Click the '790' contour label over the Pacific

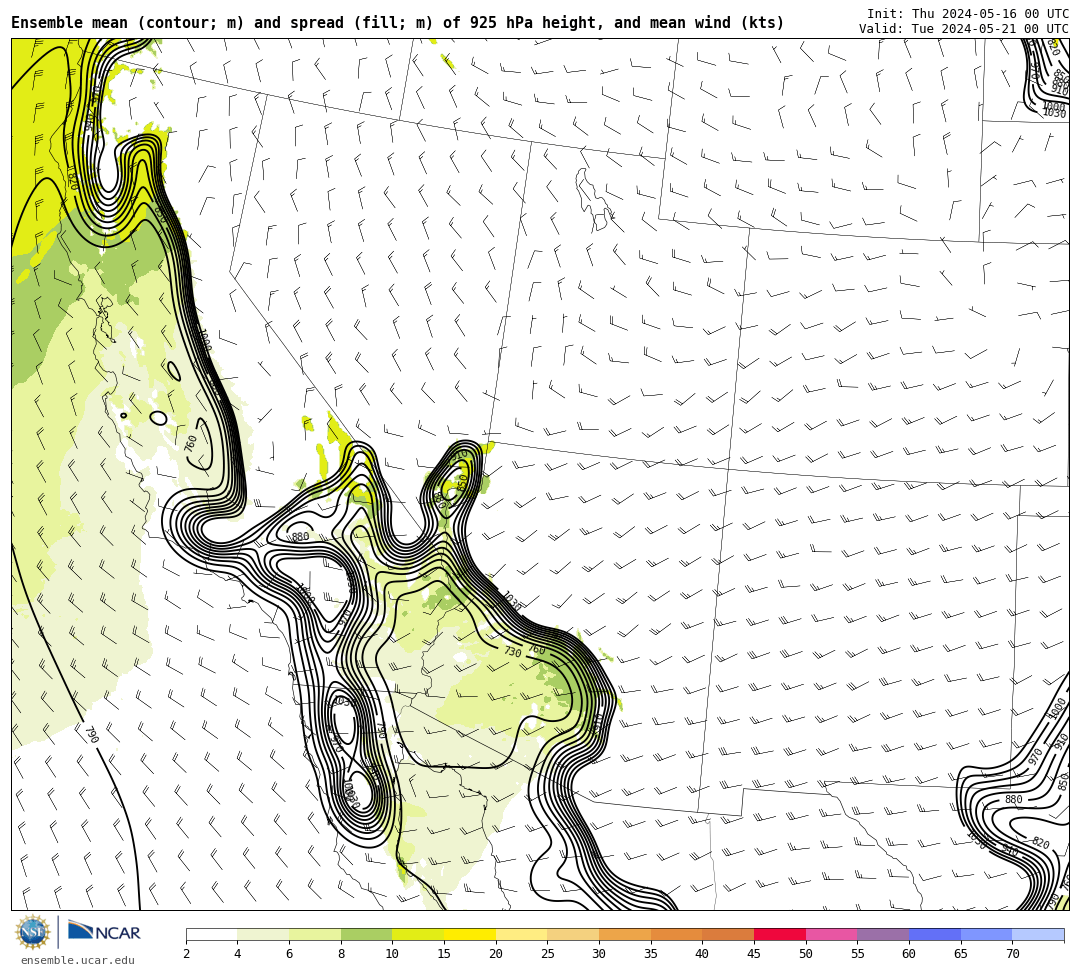pos(92,734)
